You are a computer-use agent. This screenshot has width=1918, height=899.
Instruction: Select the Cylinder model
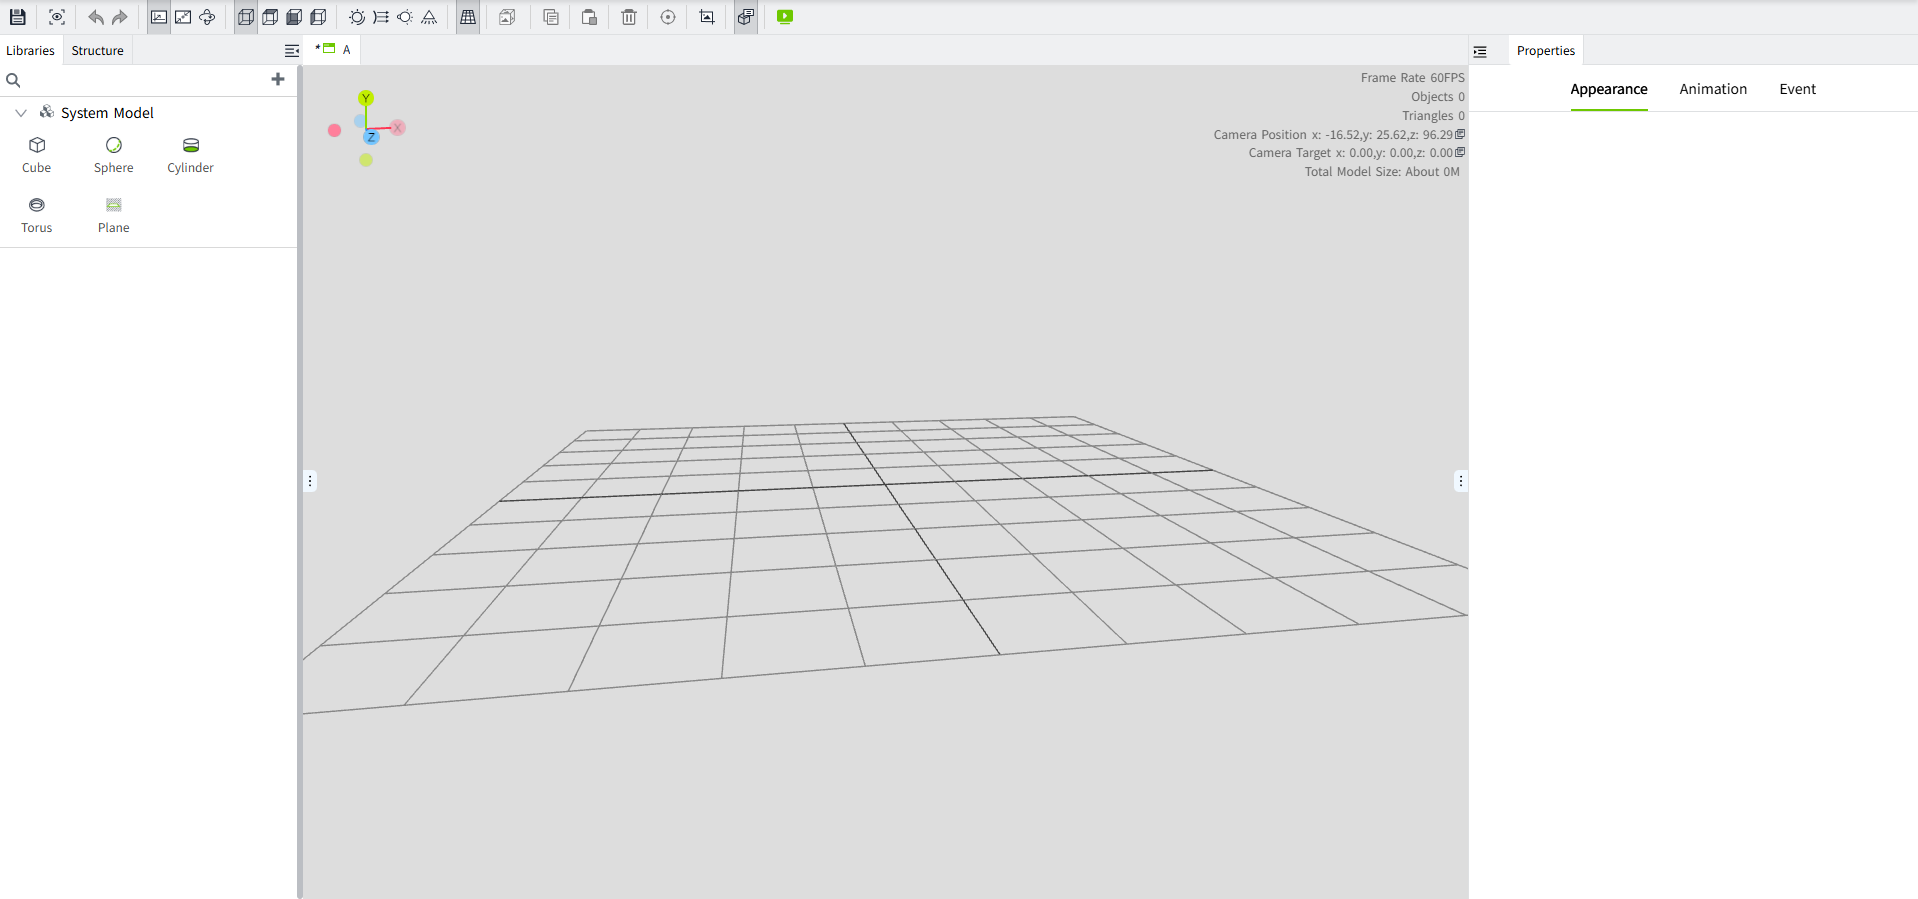coord(190,154)
